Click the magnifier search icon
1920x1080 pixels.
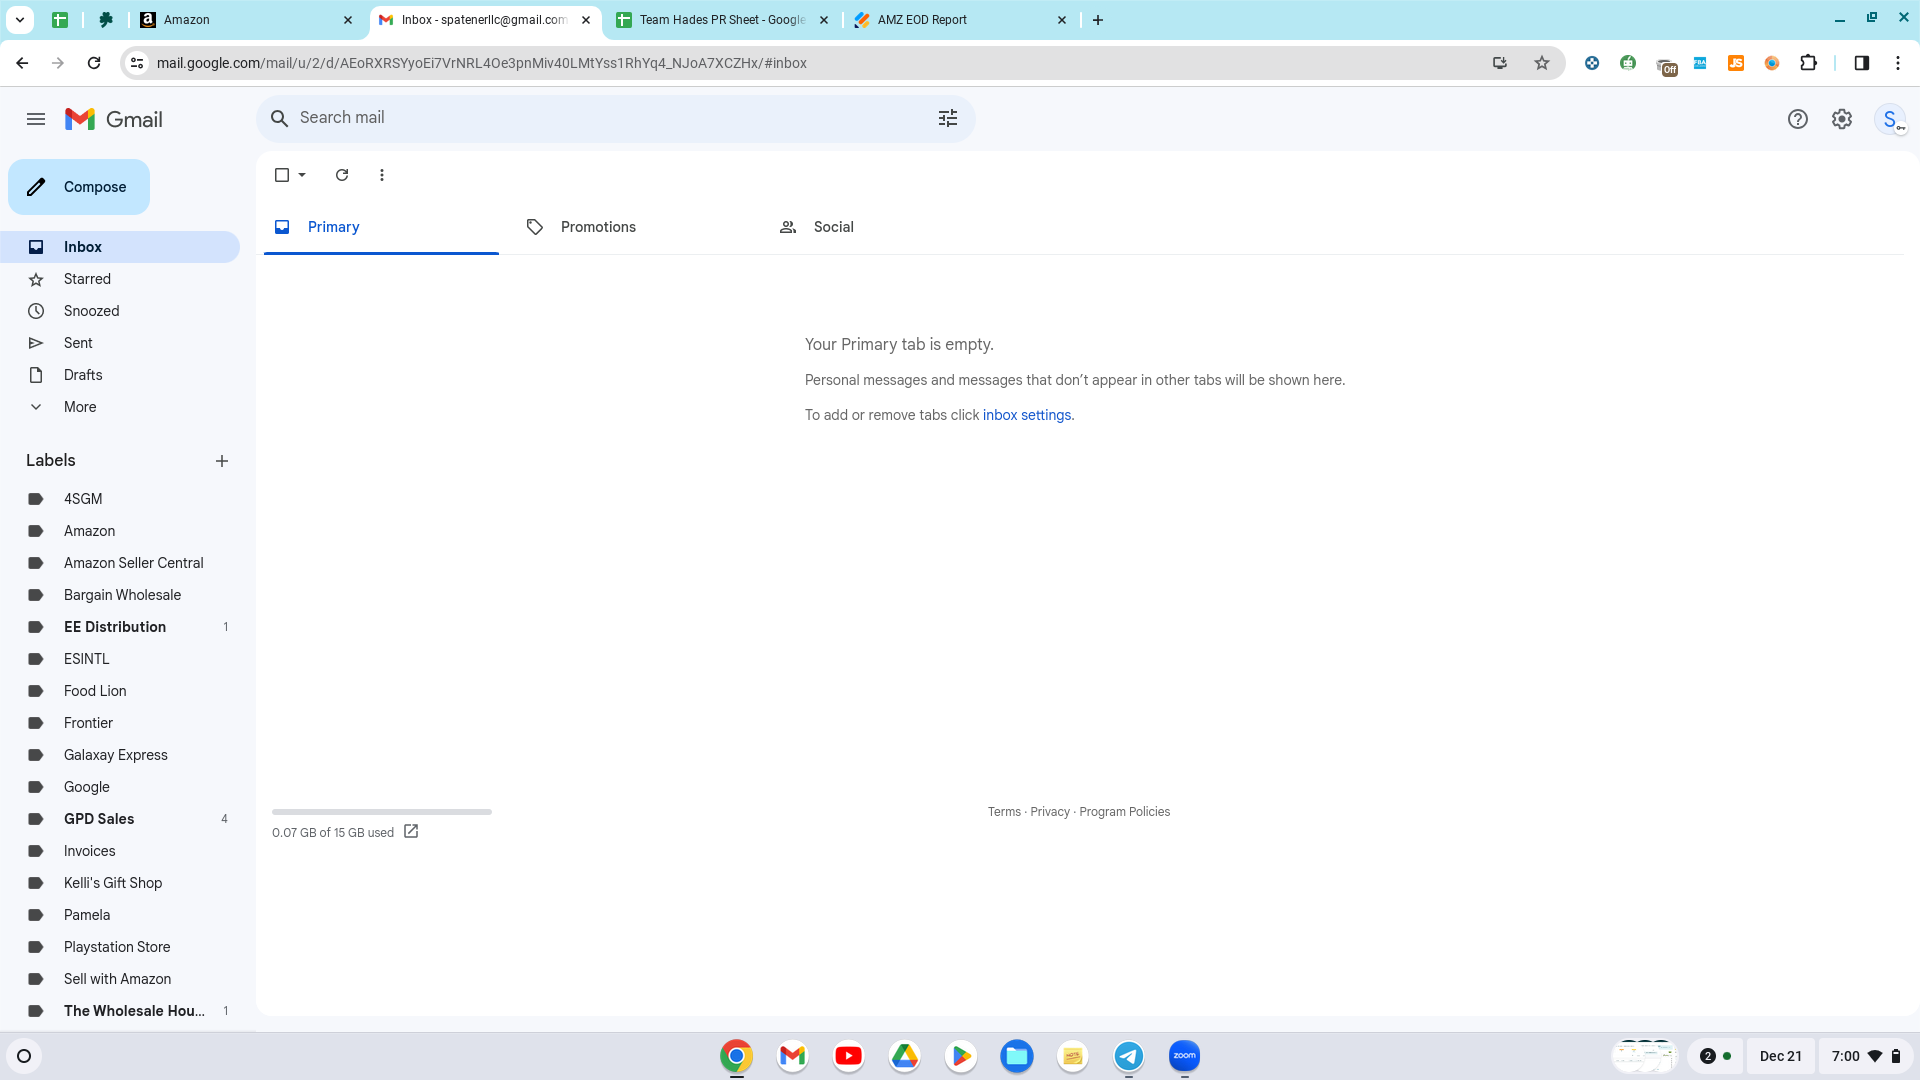tap(280, 118)
